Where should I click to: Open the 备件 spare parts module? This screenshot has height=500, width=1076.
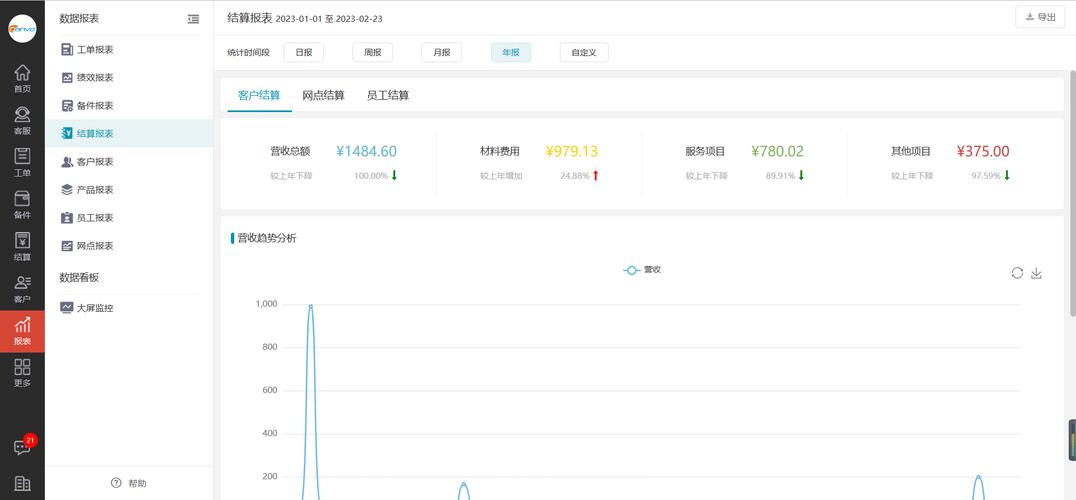22,204
